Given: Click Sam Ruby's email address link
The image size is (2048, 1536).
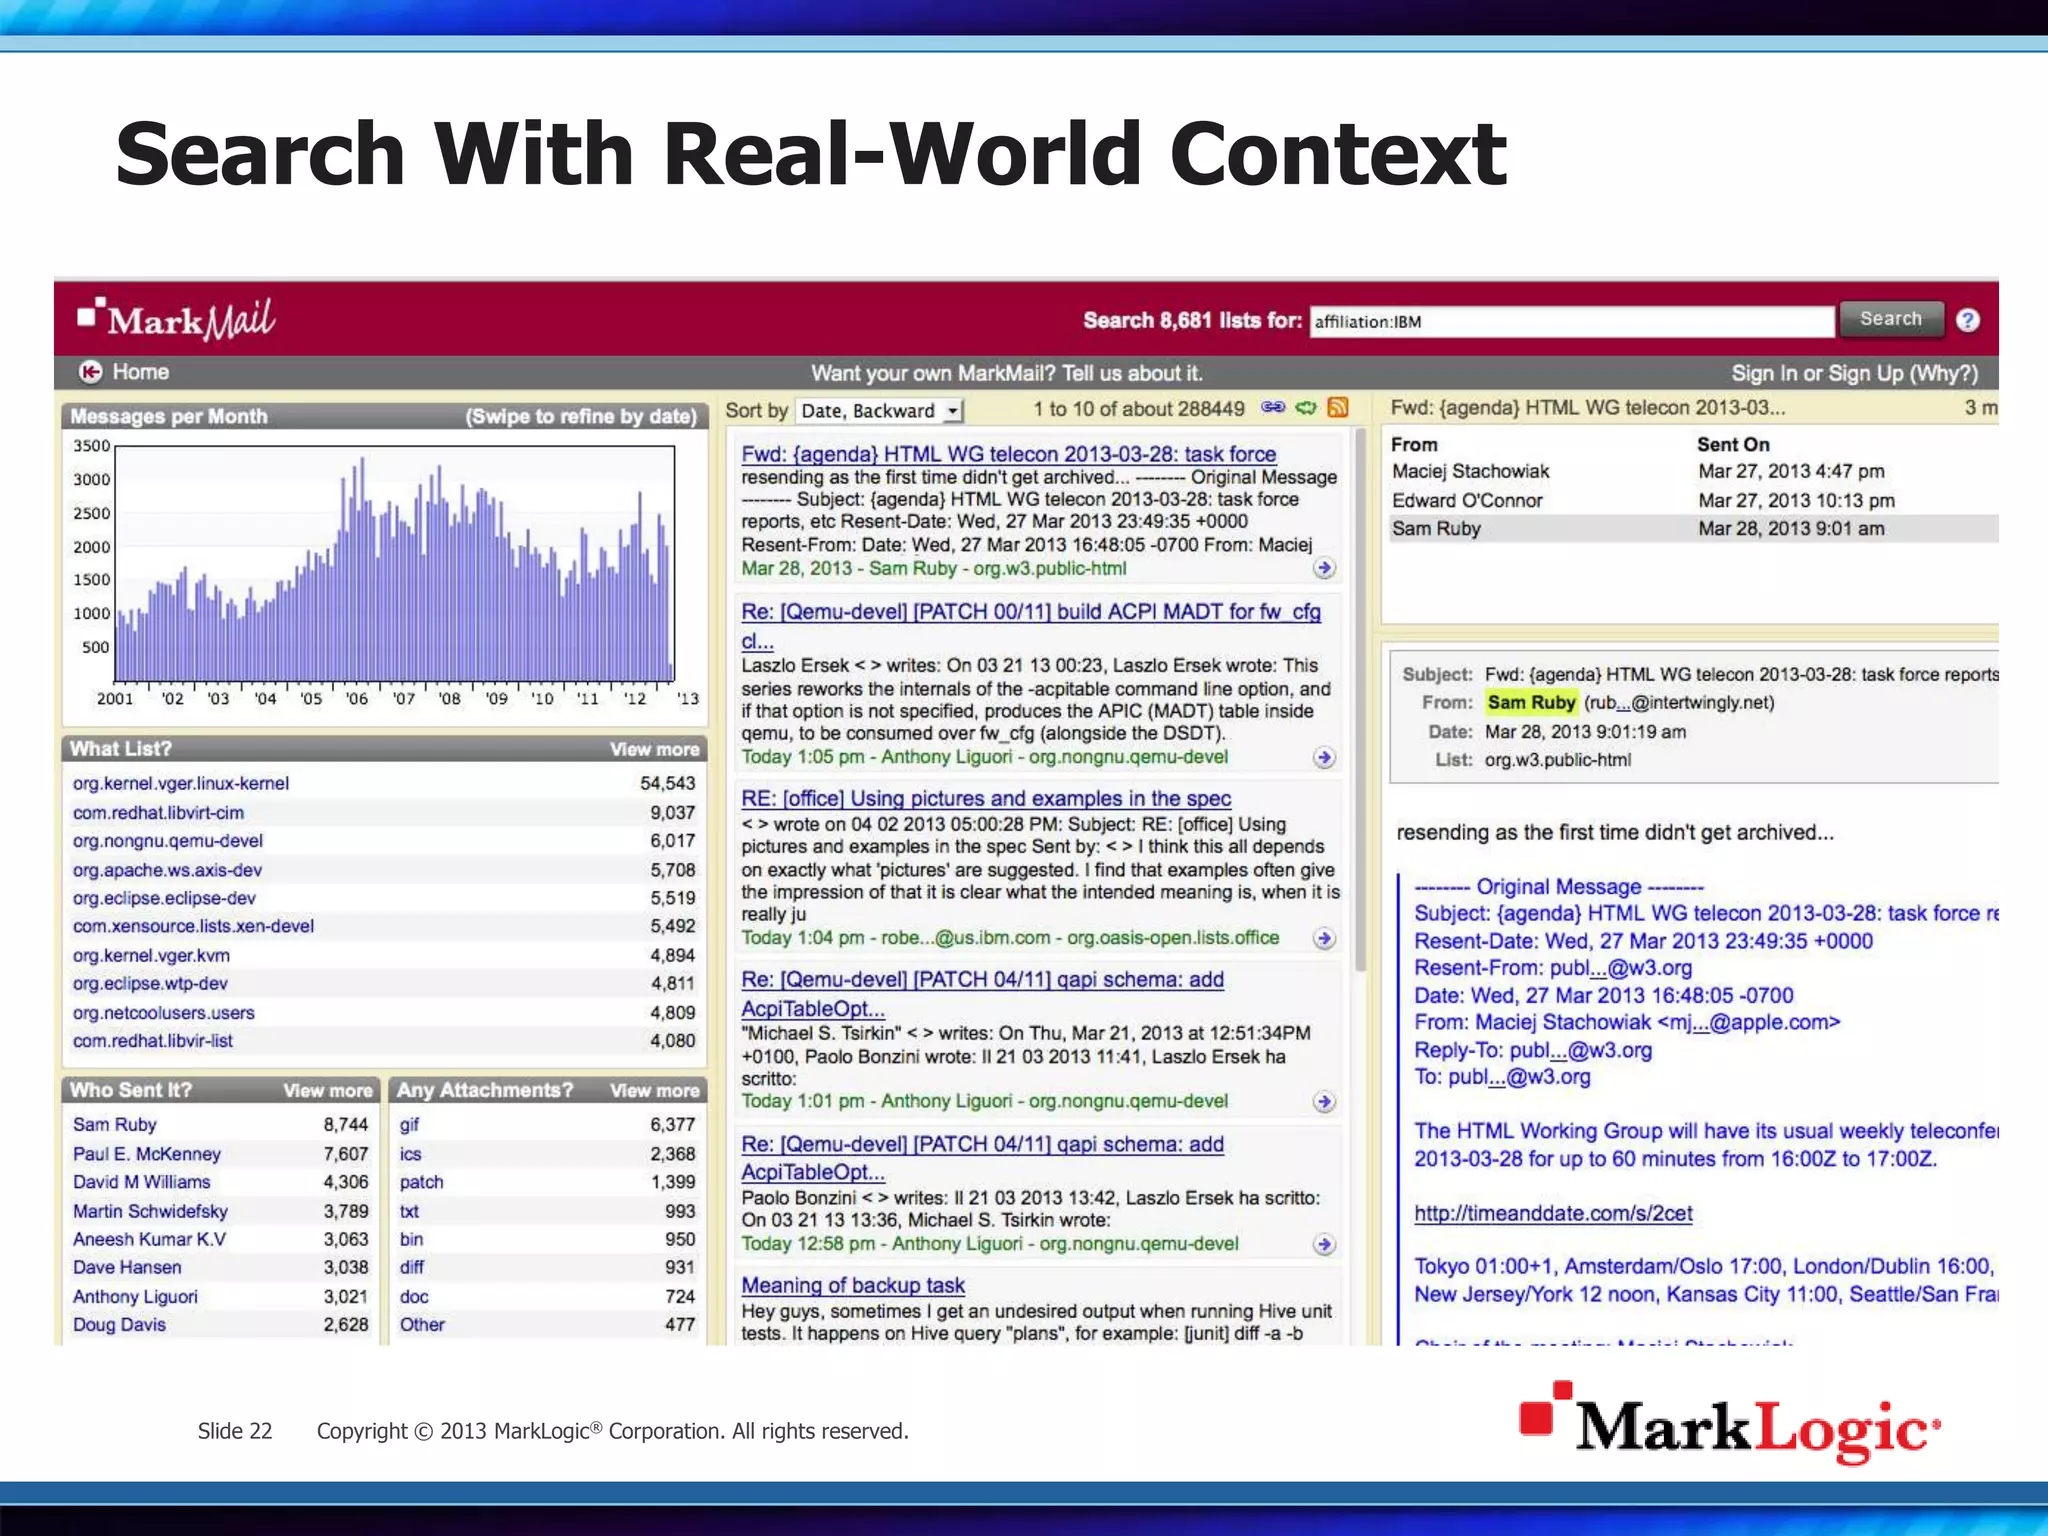Looking at the screenshot, I should 1680,702.
